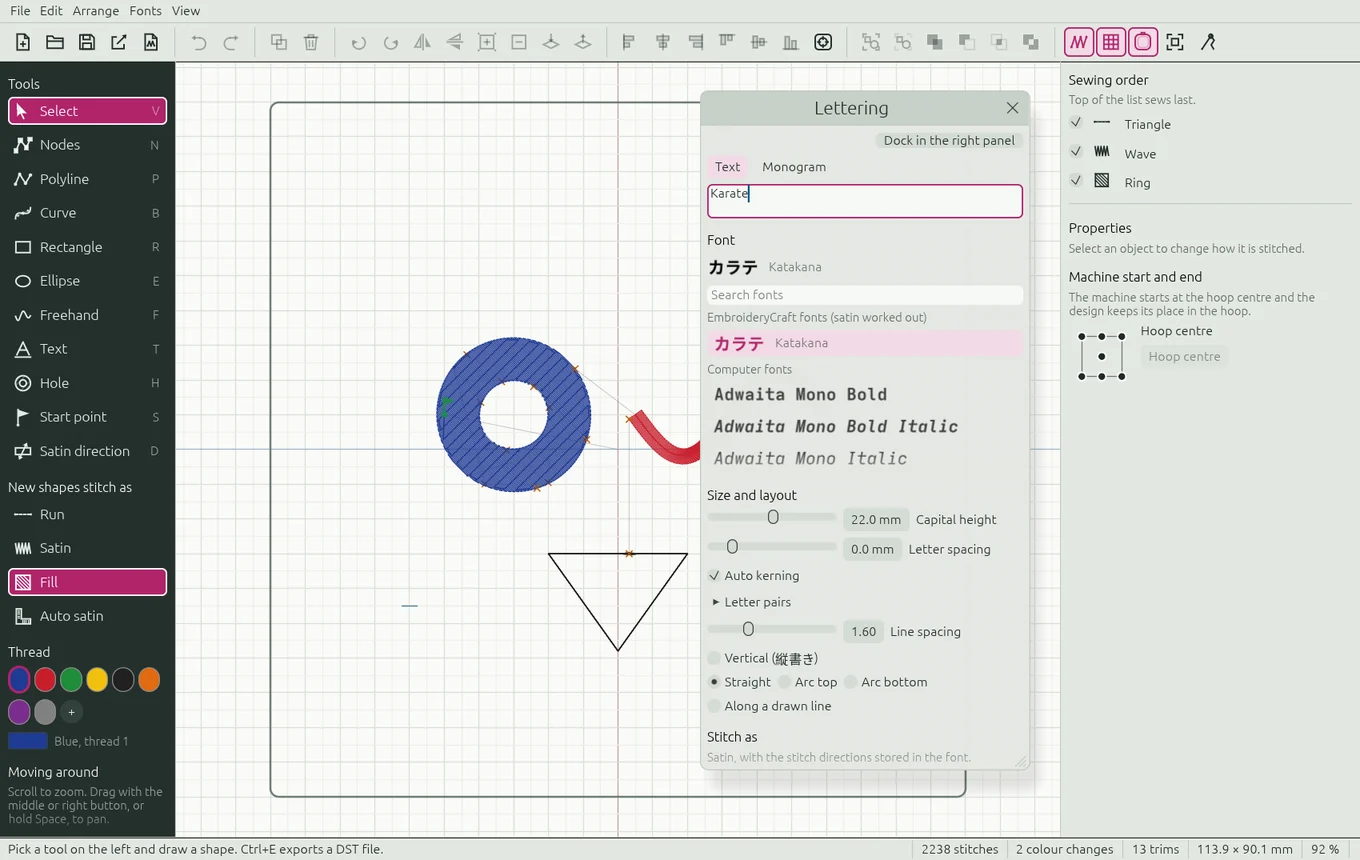The height and width of the screenshot is (860, 1360).
Task: Pick the yellow thread swatch
Action: 97,680
